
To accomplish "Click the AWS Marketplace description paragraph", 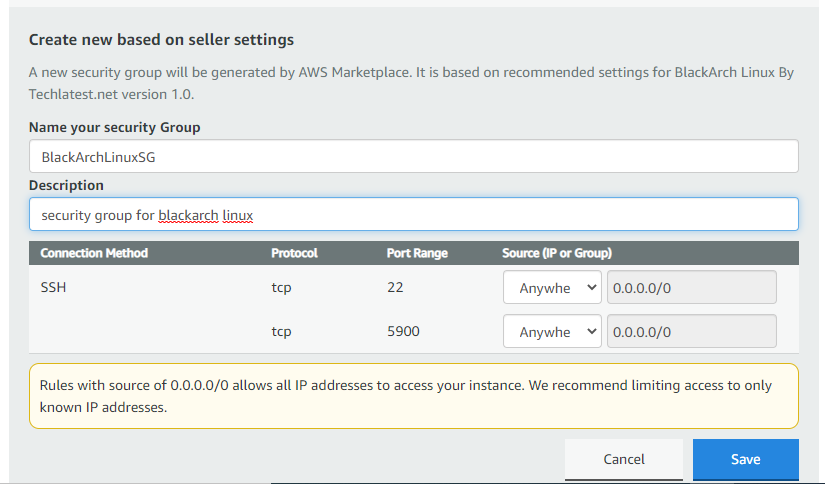I will (411, 83).
